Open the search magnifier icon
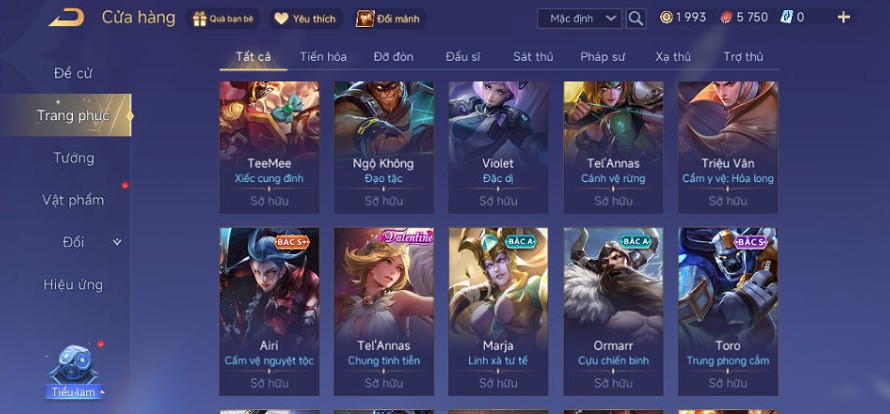Image resolution: width=890 pixels, height=414 pixels. [636, 19]
